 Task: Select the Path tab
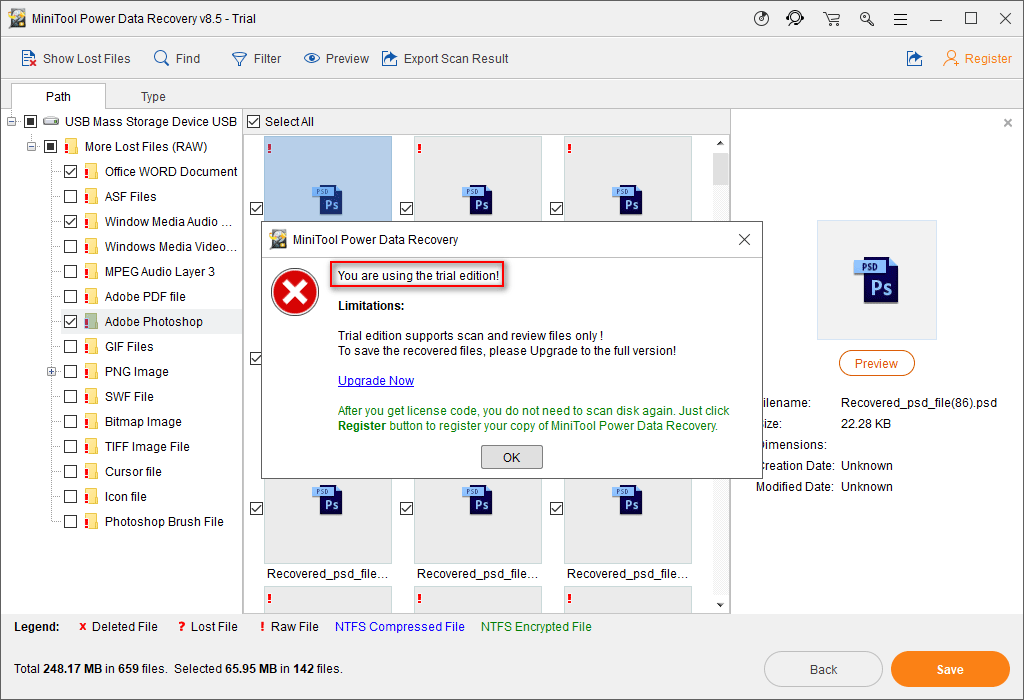point(58,97)
